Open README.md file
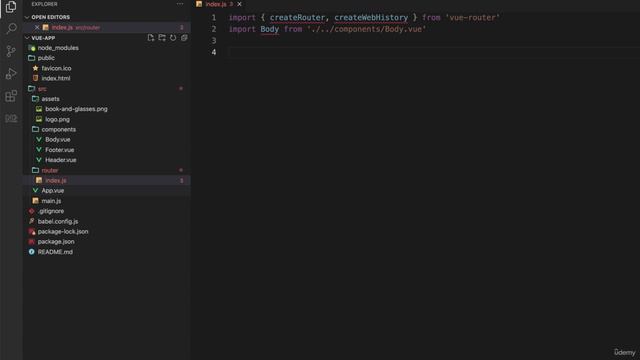The image size is (640, 360). [x=55, y=252]
